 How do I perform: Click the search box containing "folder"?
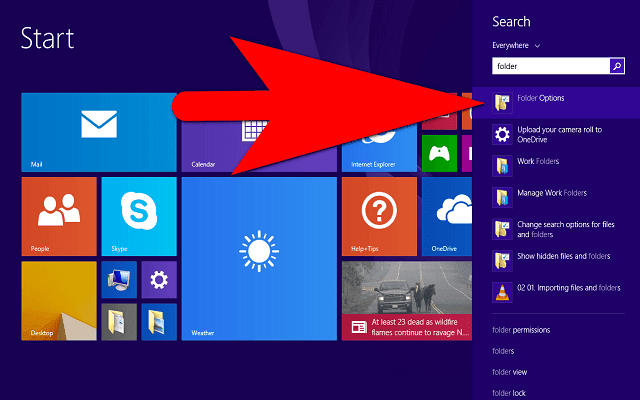[550, 66]
